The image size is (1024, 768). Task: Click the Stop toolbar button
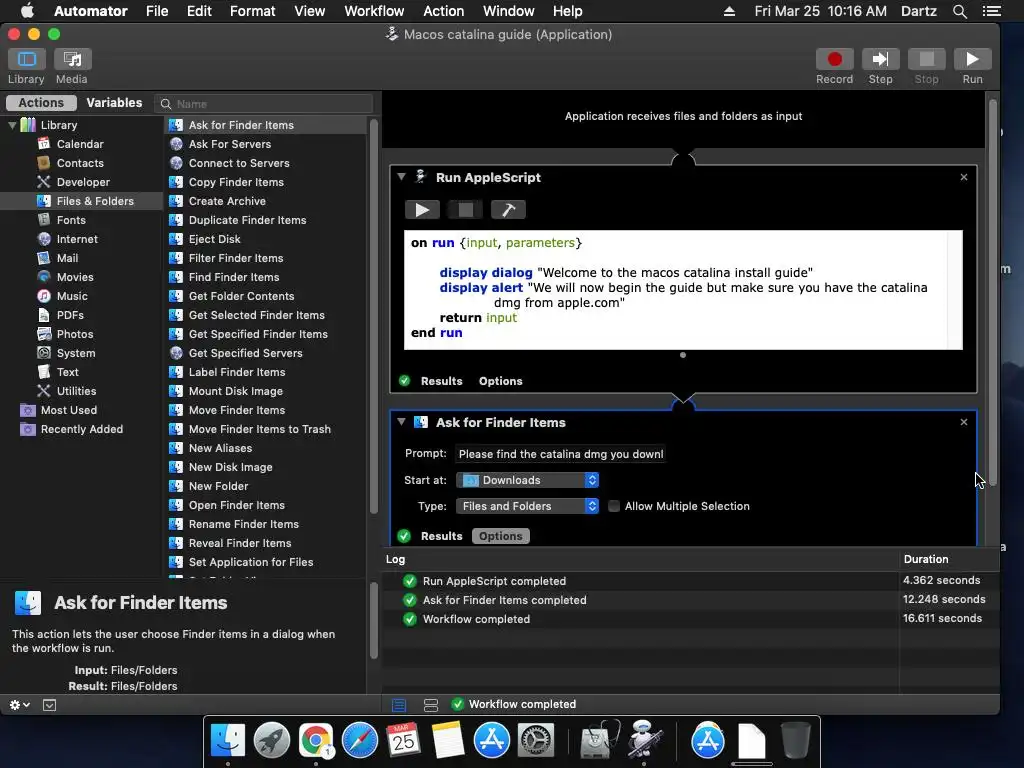point(926,59)
